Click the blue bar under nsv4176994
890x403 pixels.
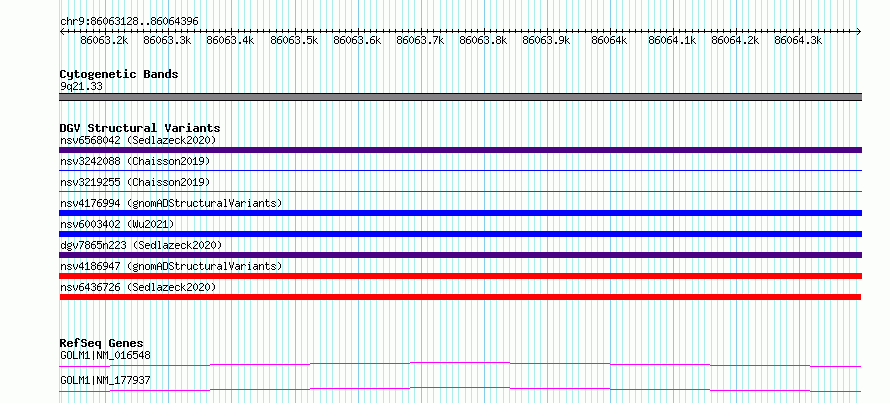460,213
